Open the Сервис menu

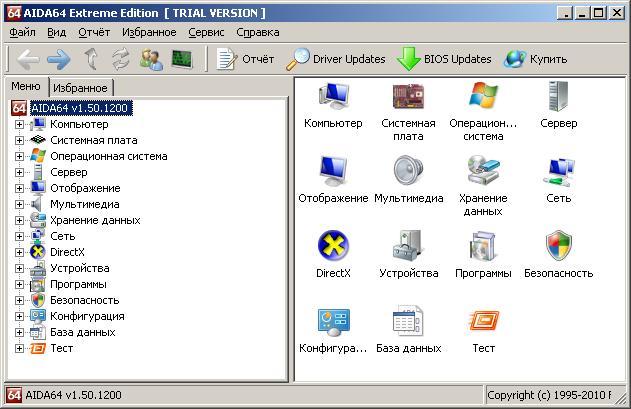pyautogui.click(x=206, y=33)
